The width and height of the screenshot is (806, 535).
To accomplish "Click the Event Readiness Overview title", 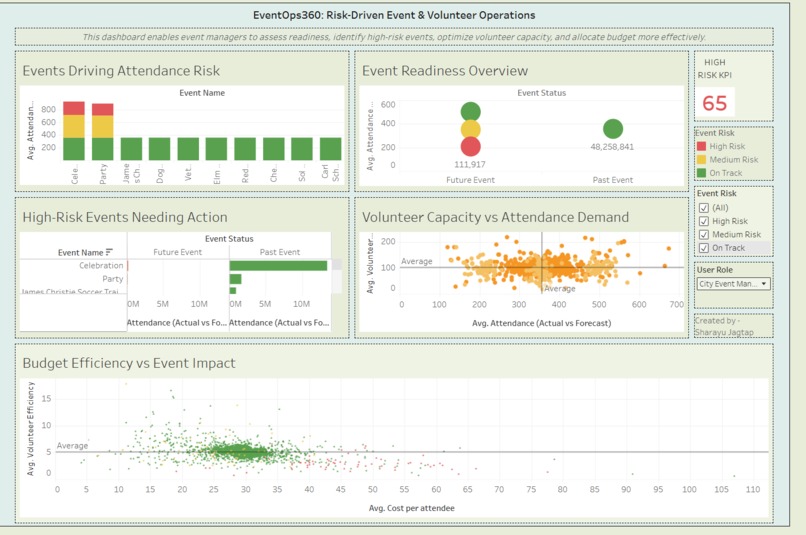I will 445,71.
